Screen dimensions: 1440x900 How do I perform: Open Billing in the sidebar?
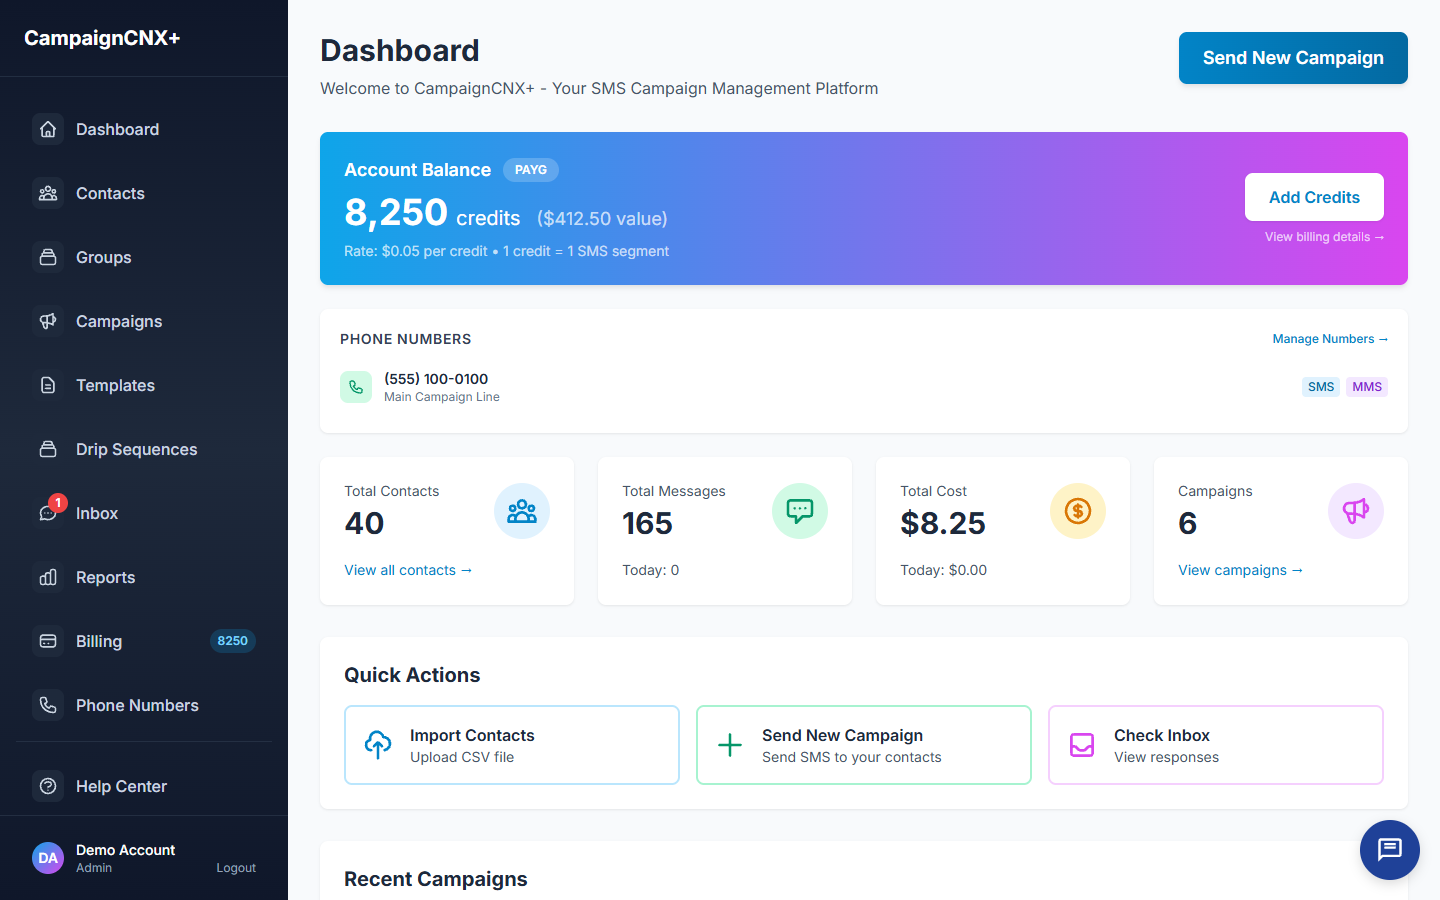pyautogui.click(x=144, y=641)
